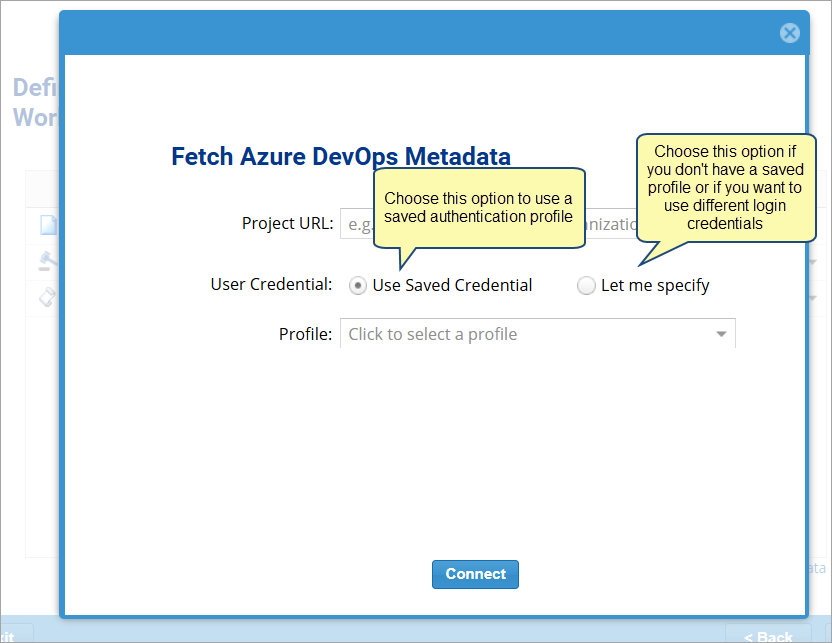832x643 pixels.
Task: Click the Project URL label
Action: tap(287, 223)
